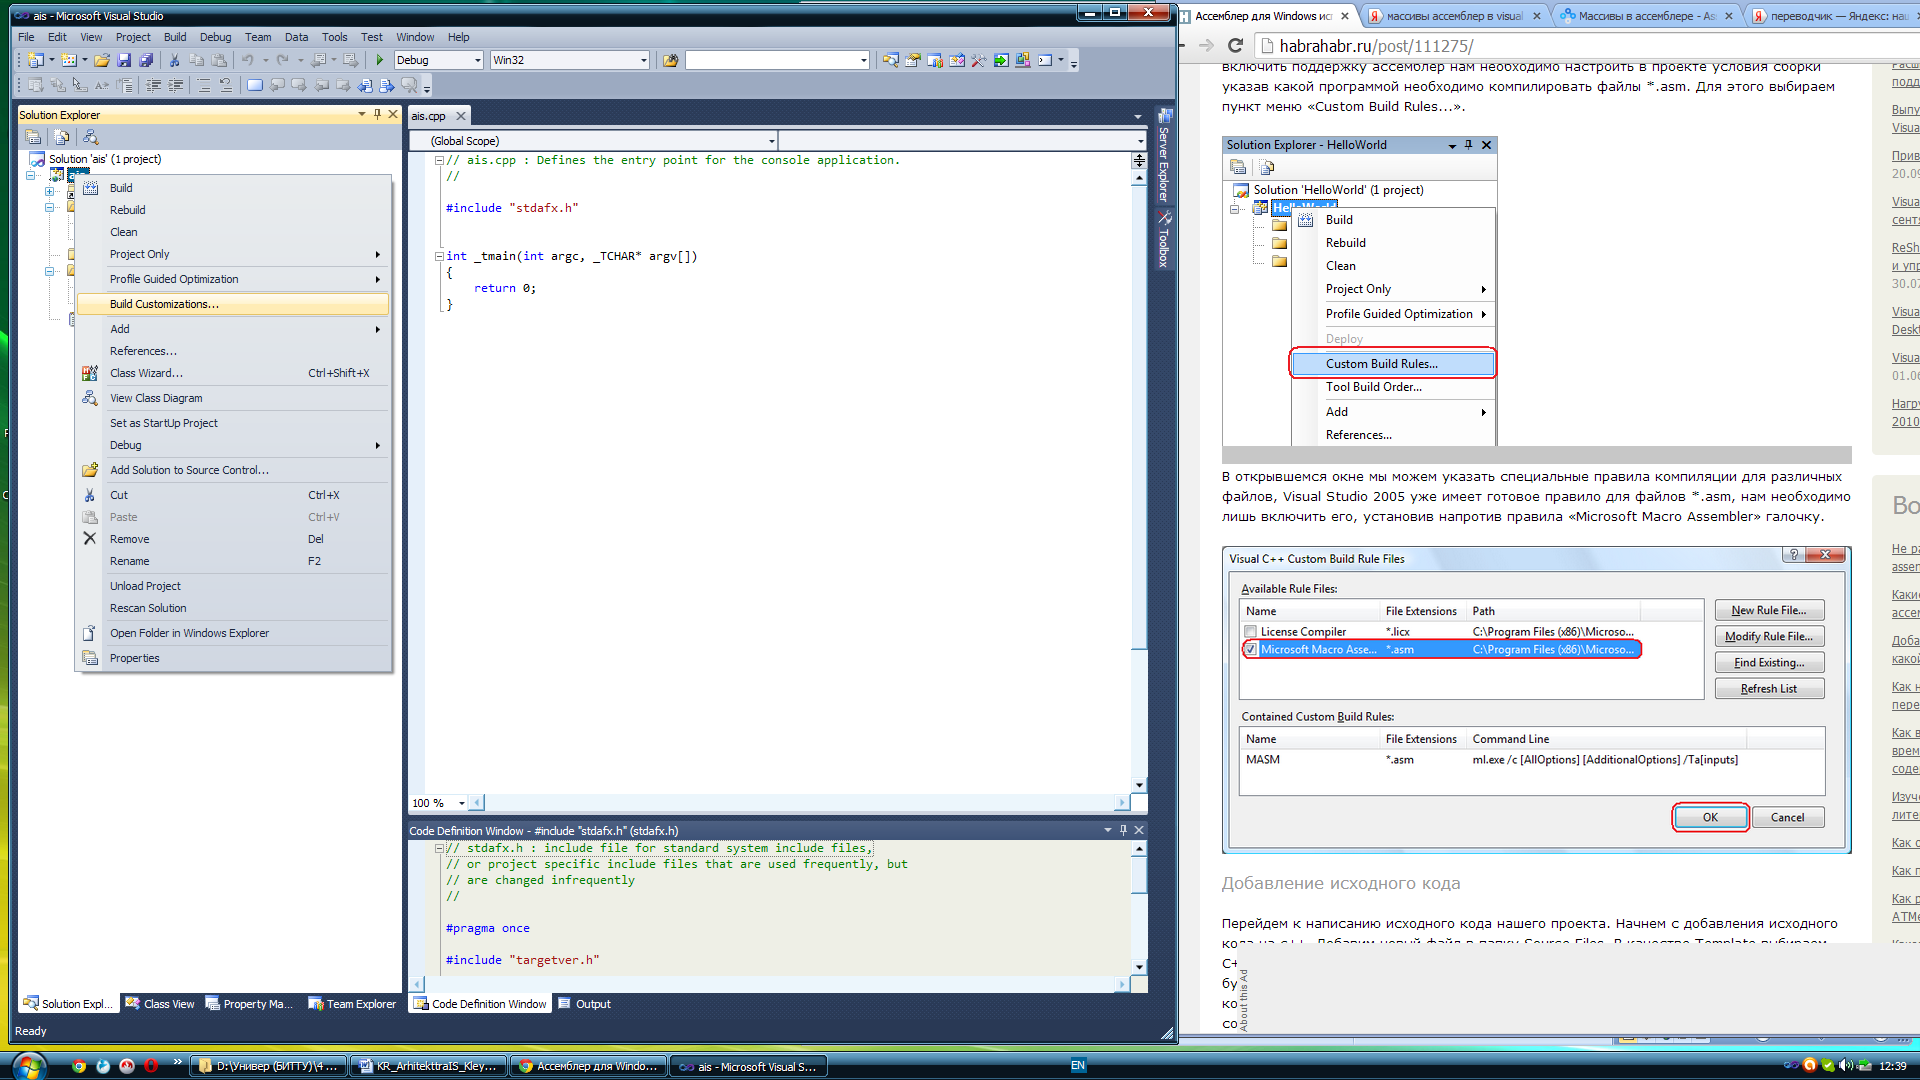Screen dimensions: 1920x1080
Task: Open the Toolbox side tab
Action: click(1164, 240)
